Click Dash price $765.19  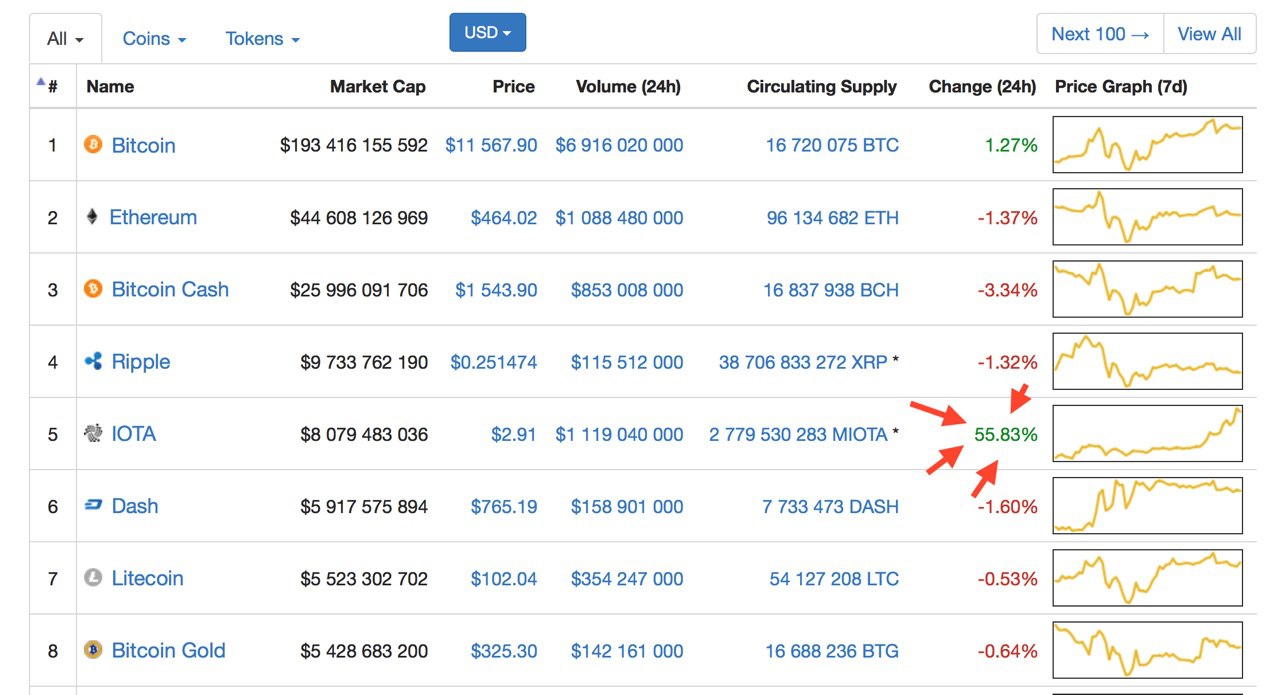504,506
